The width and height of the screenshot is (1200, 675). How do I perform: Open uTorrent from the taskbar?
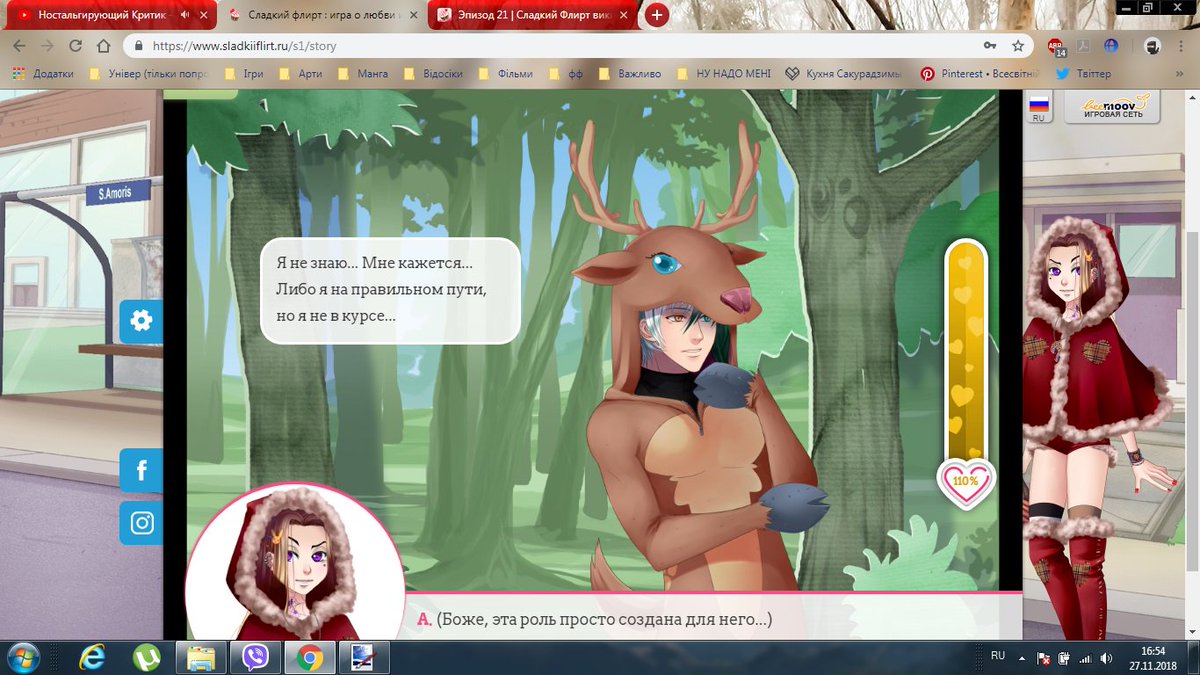pyautogui.click(x=147, y=657)
